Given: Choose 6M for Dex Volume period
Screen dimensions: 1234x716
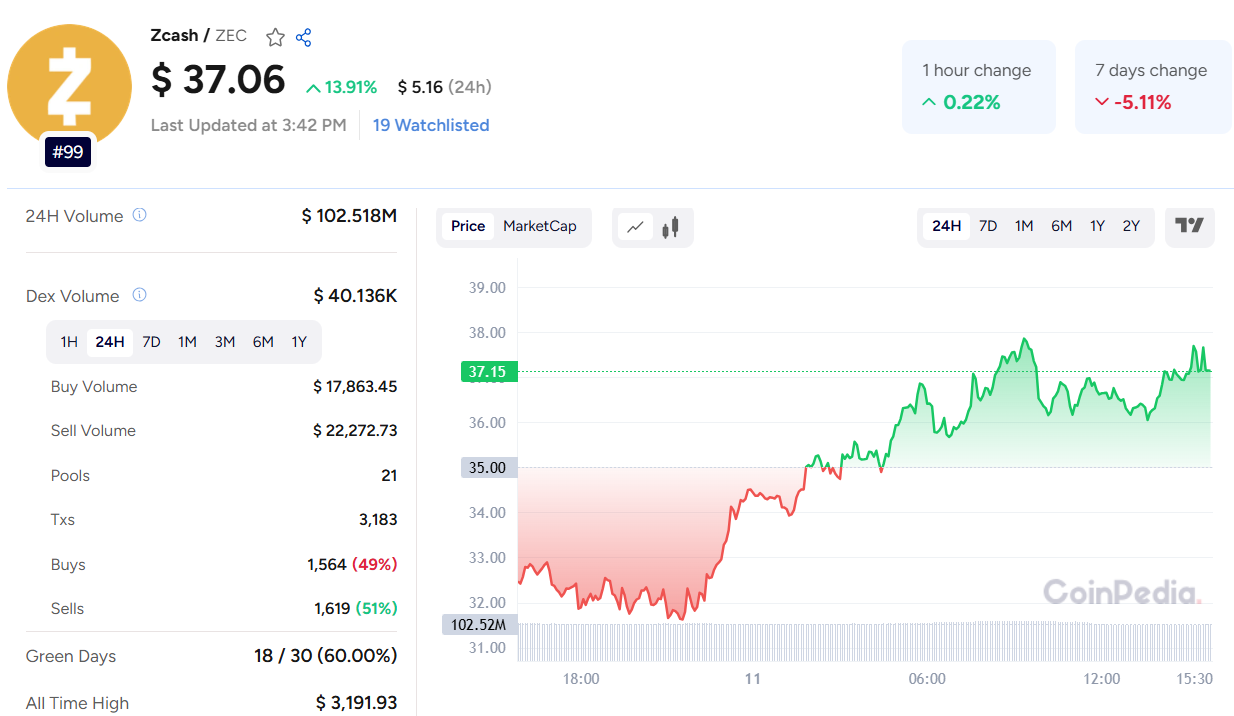Looking at the screenshot, I should click(x=263, y=342).
